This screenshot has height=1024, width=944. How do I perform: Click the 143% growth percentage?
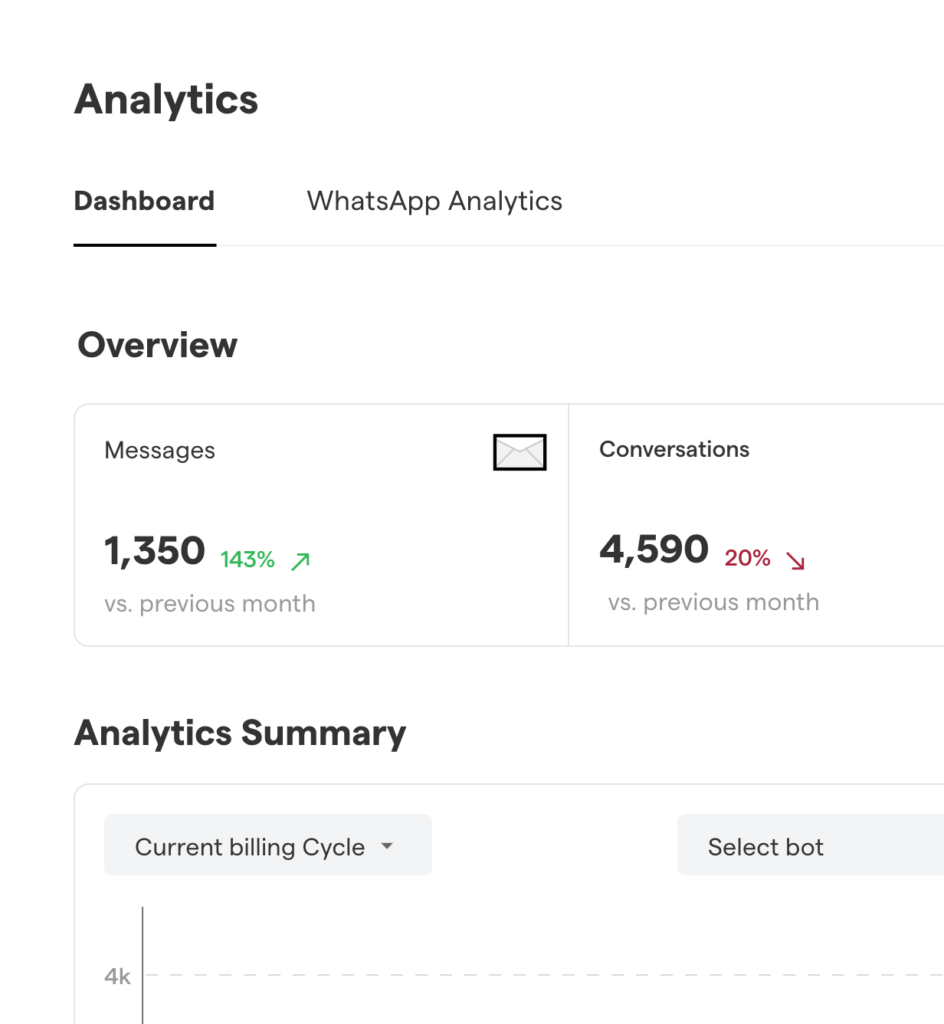(247, 560)
